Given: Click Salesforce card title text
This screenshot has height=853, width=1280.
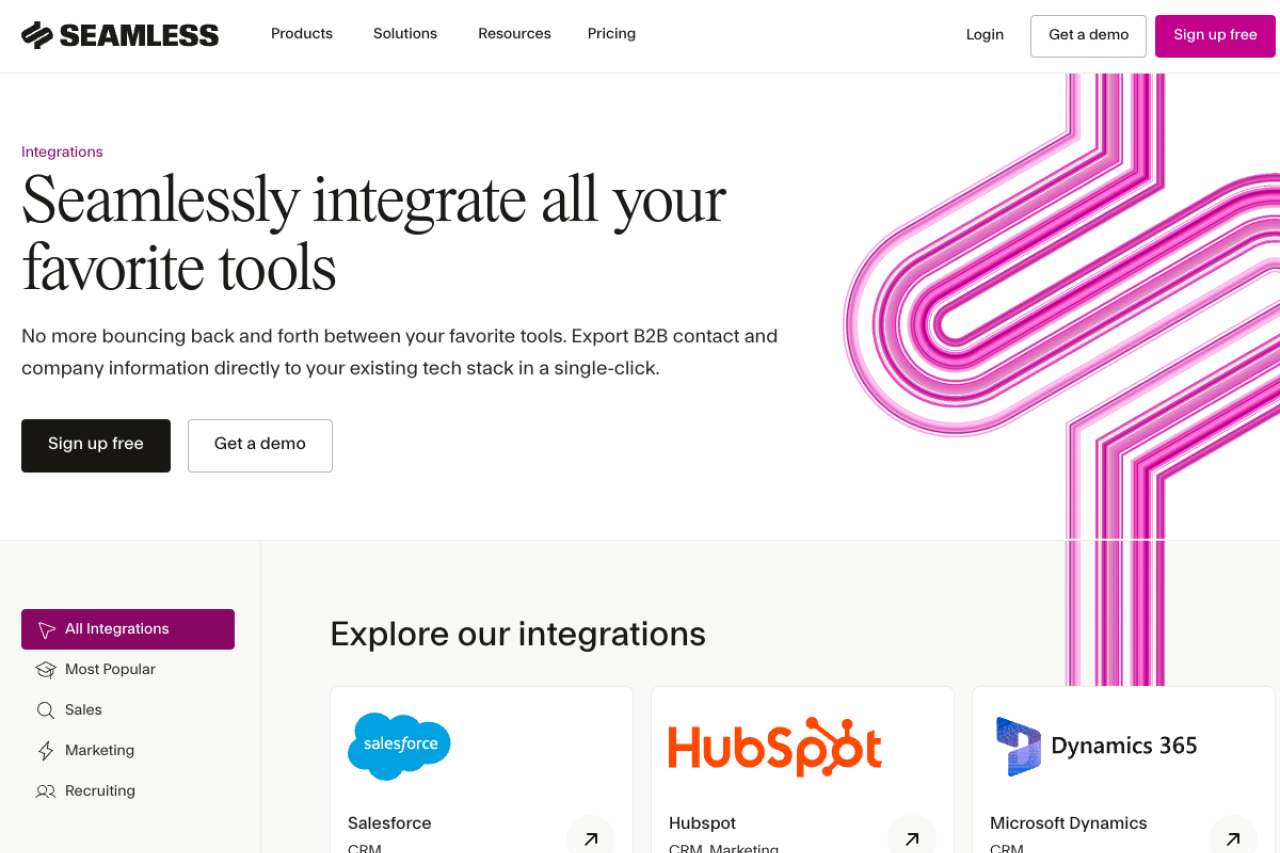Looking at the screenshot, I should [x=389, y=823].
